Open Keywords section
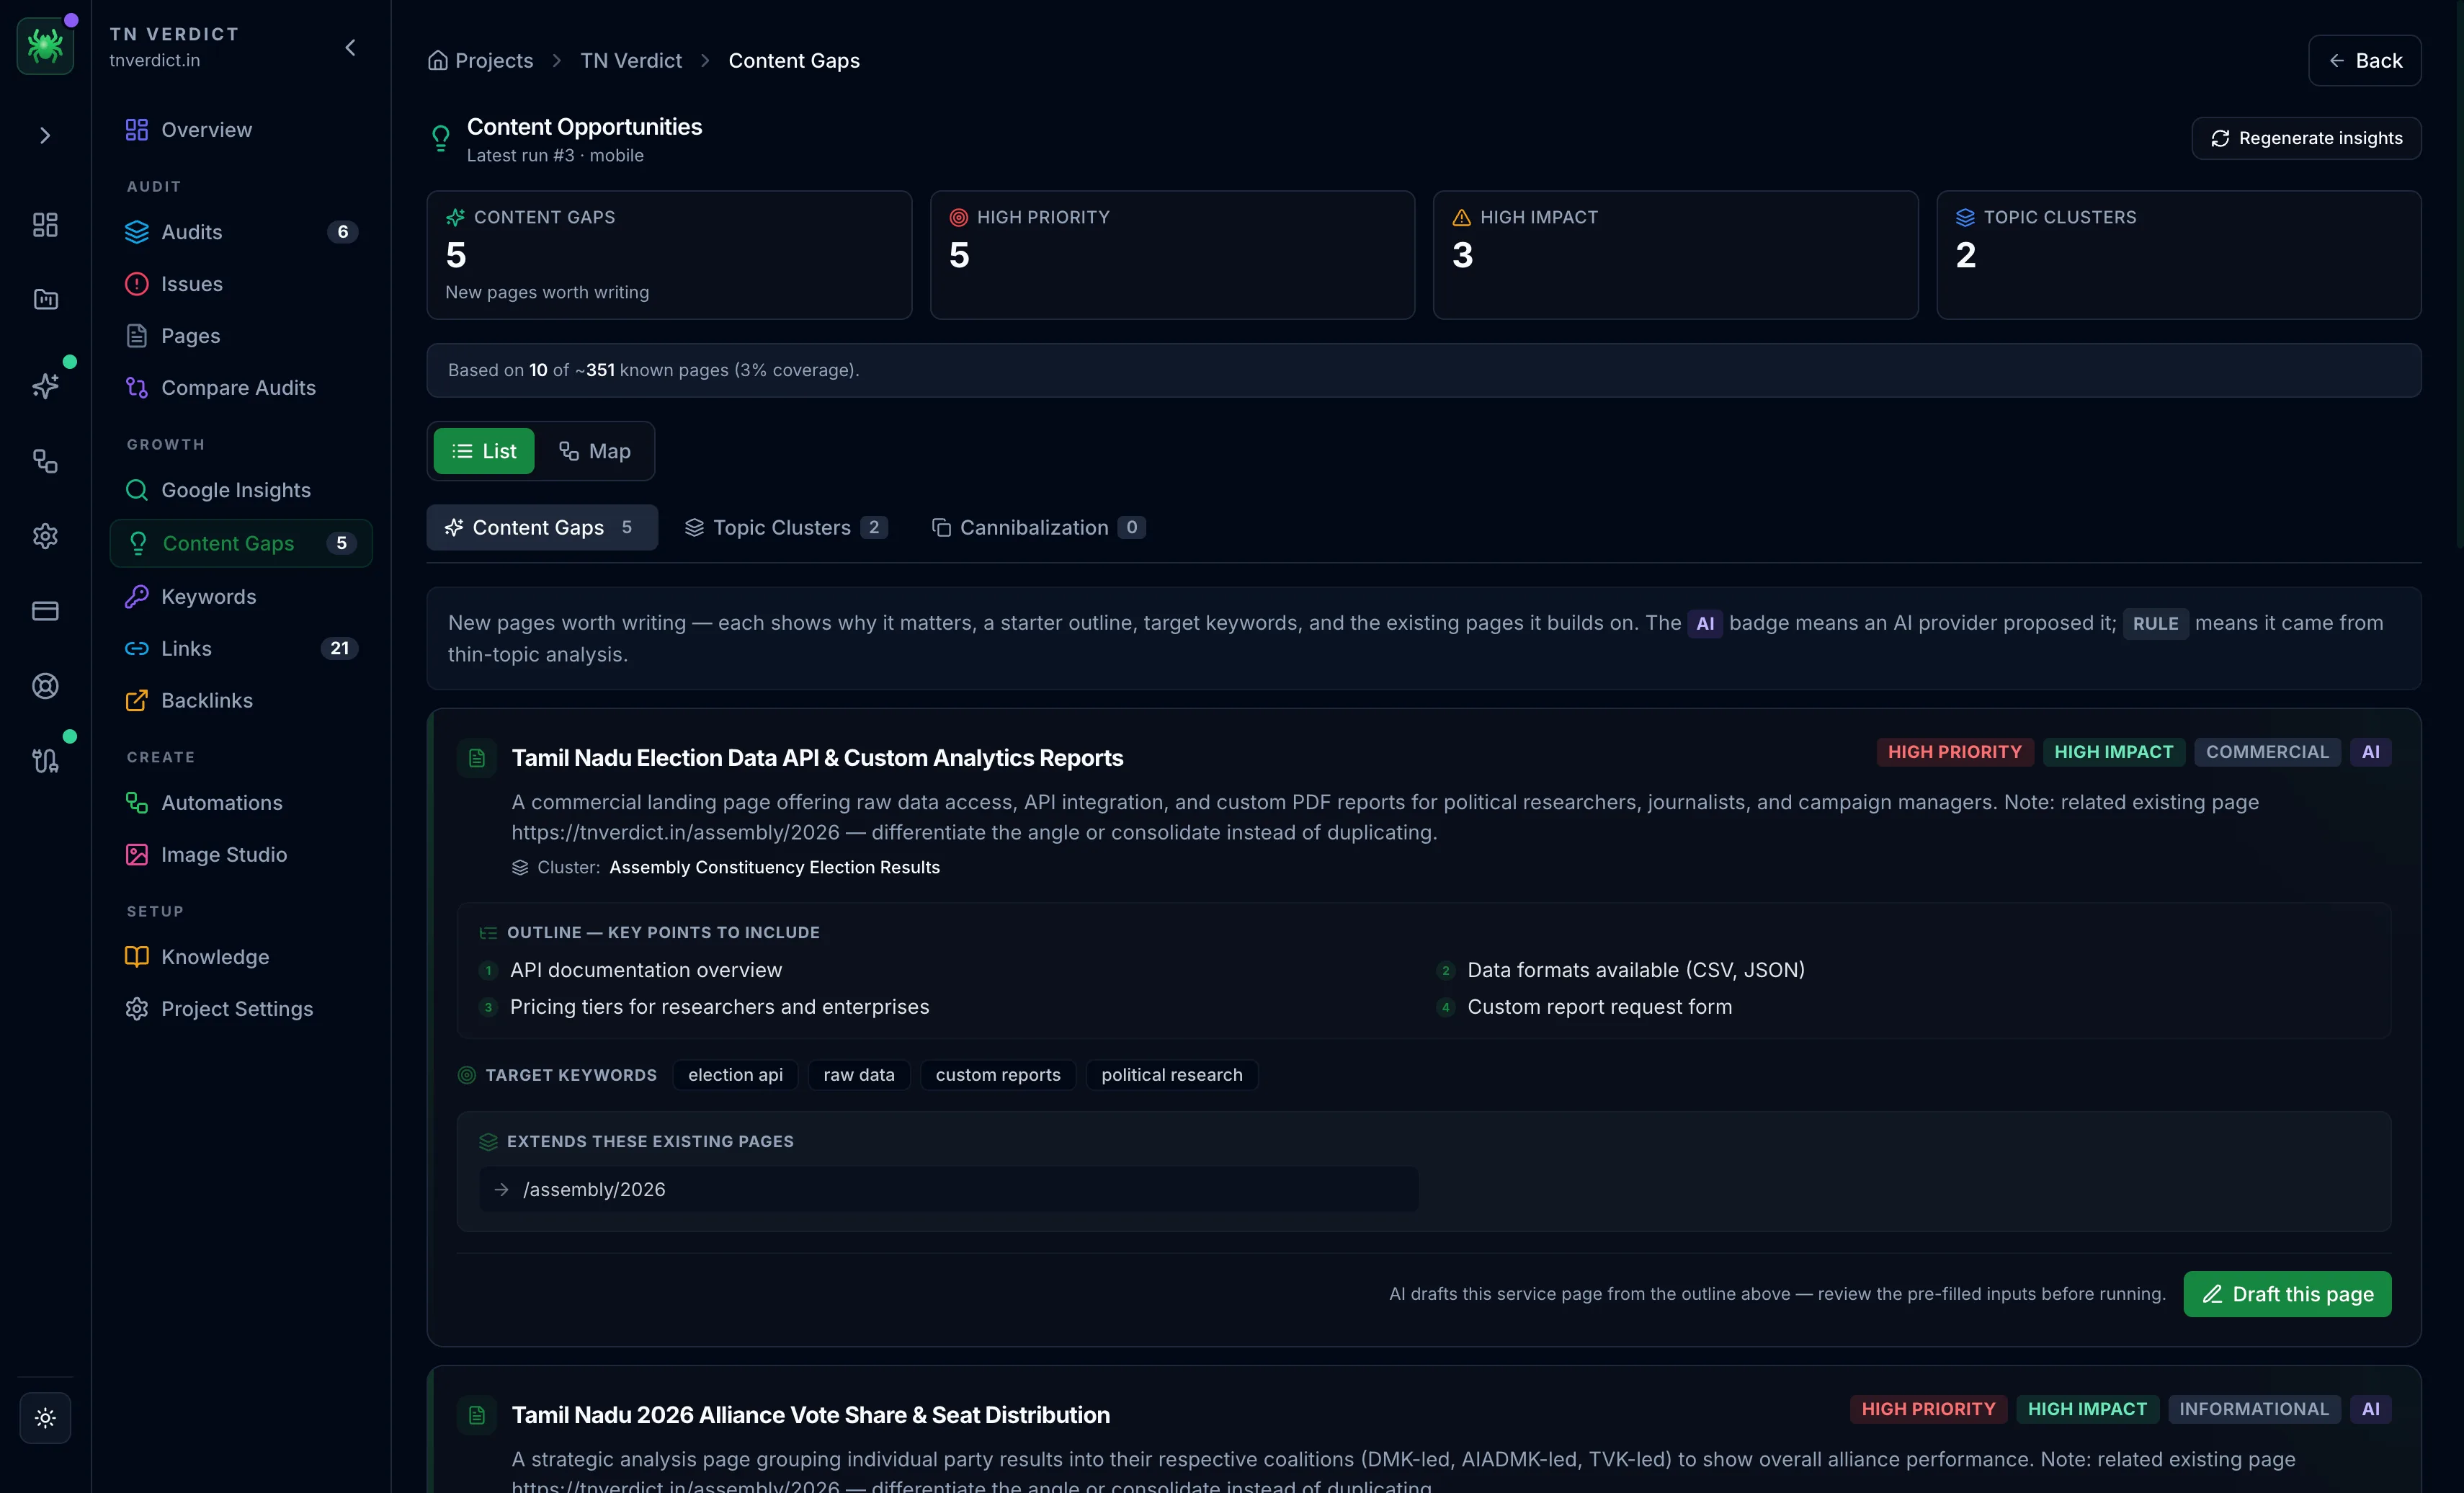 pos(240,597)
